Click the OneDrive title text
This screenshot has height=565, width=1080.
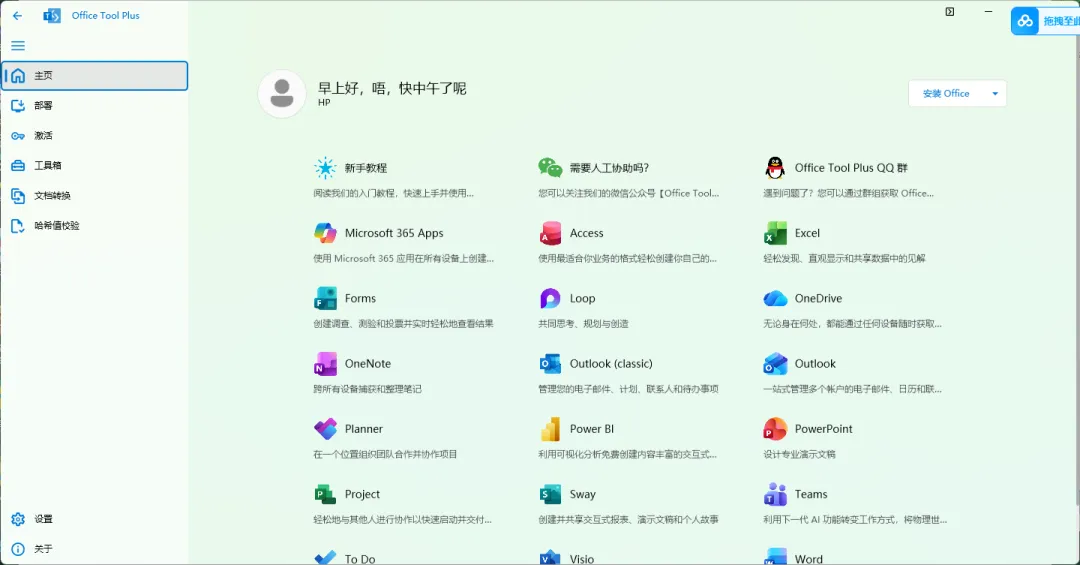tap(818, 298)
